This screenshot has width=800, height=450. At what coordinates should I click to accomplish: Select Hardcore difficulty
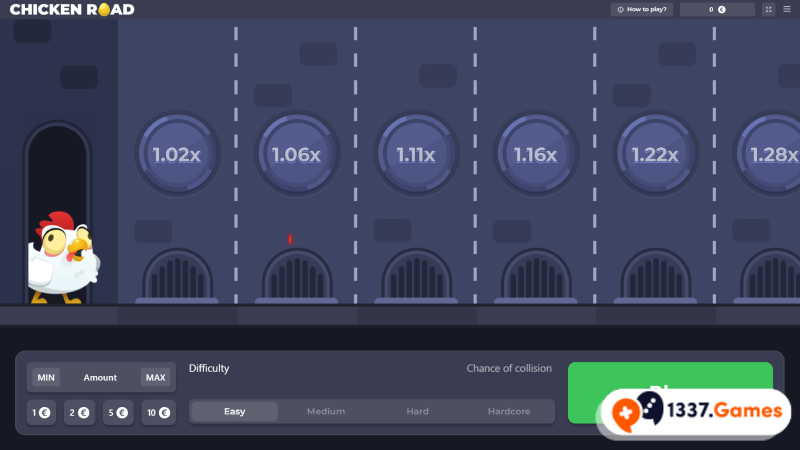pyautogui.click(x=509, y=411)
